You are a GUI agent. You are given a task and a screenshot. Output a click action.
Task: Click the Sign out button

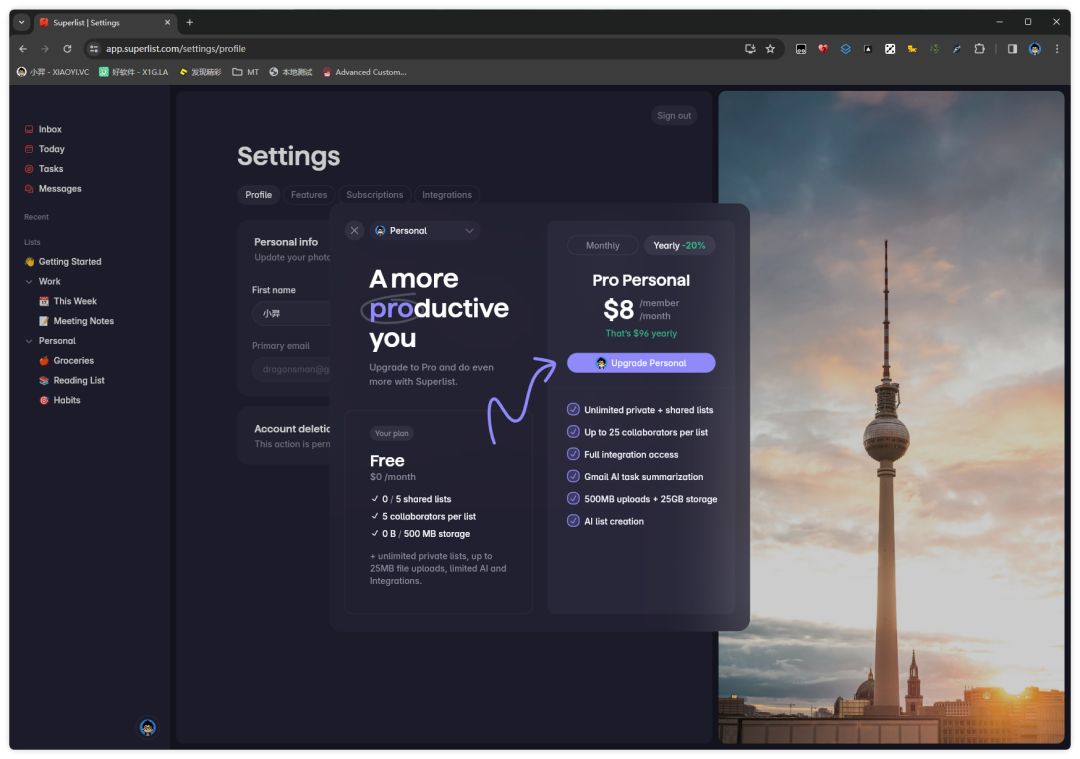[x=673, y=116]
